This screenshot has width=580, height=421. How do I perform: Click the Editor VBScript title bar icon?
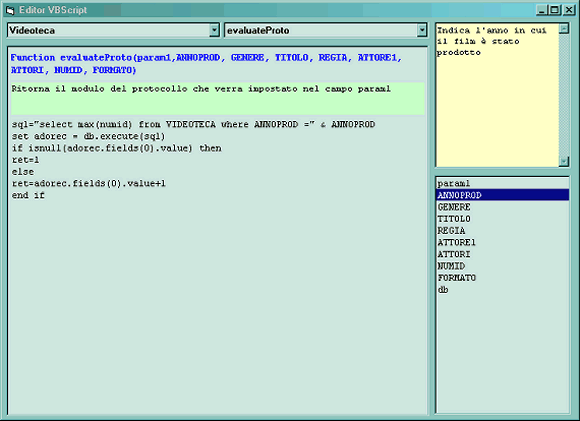10,10
